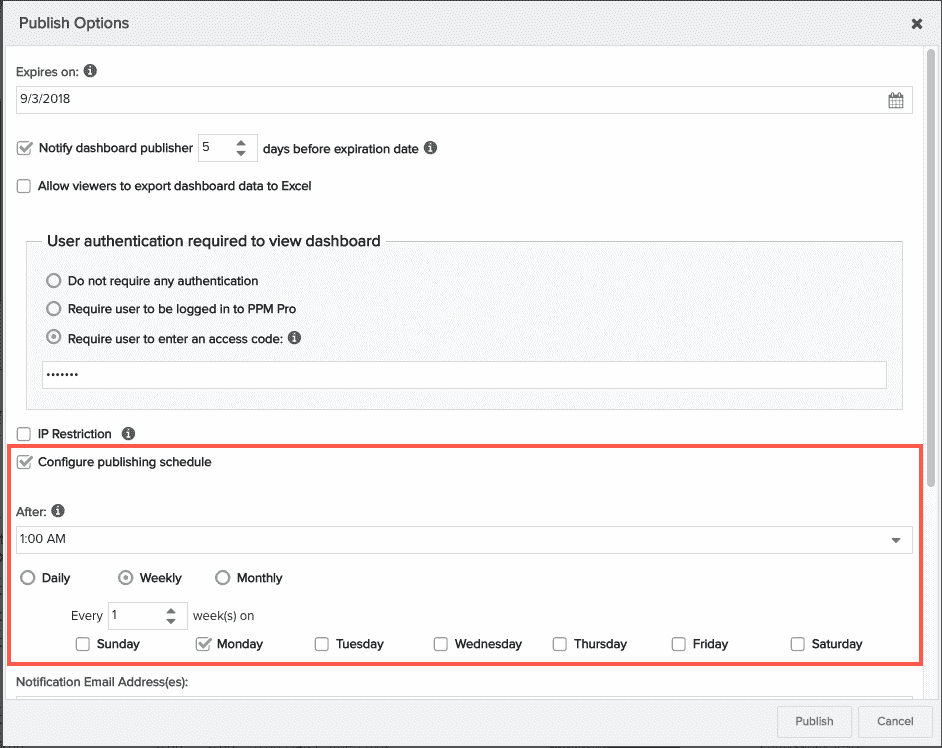Click the Cancel button
This screenshot has width=942, height=748.
point(895,722)
